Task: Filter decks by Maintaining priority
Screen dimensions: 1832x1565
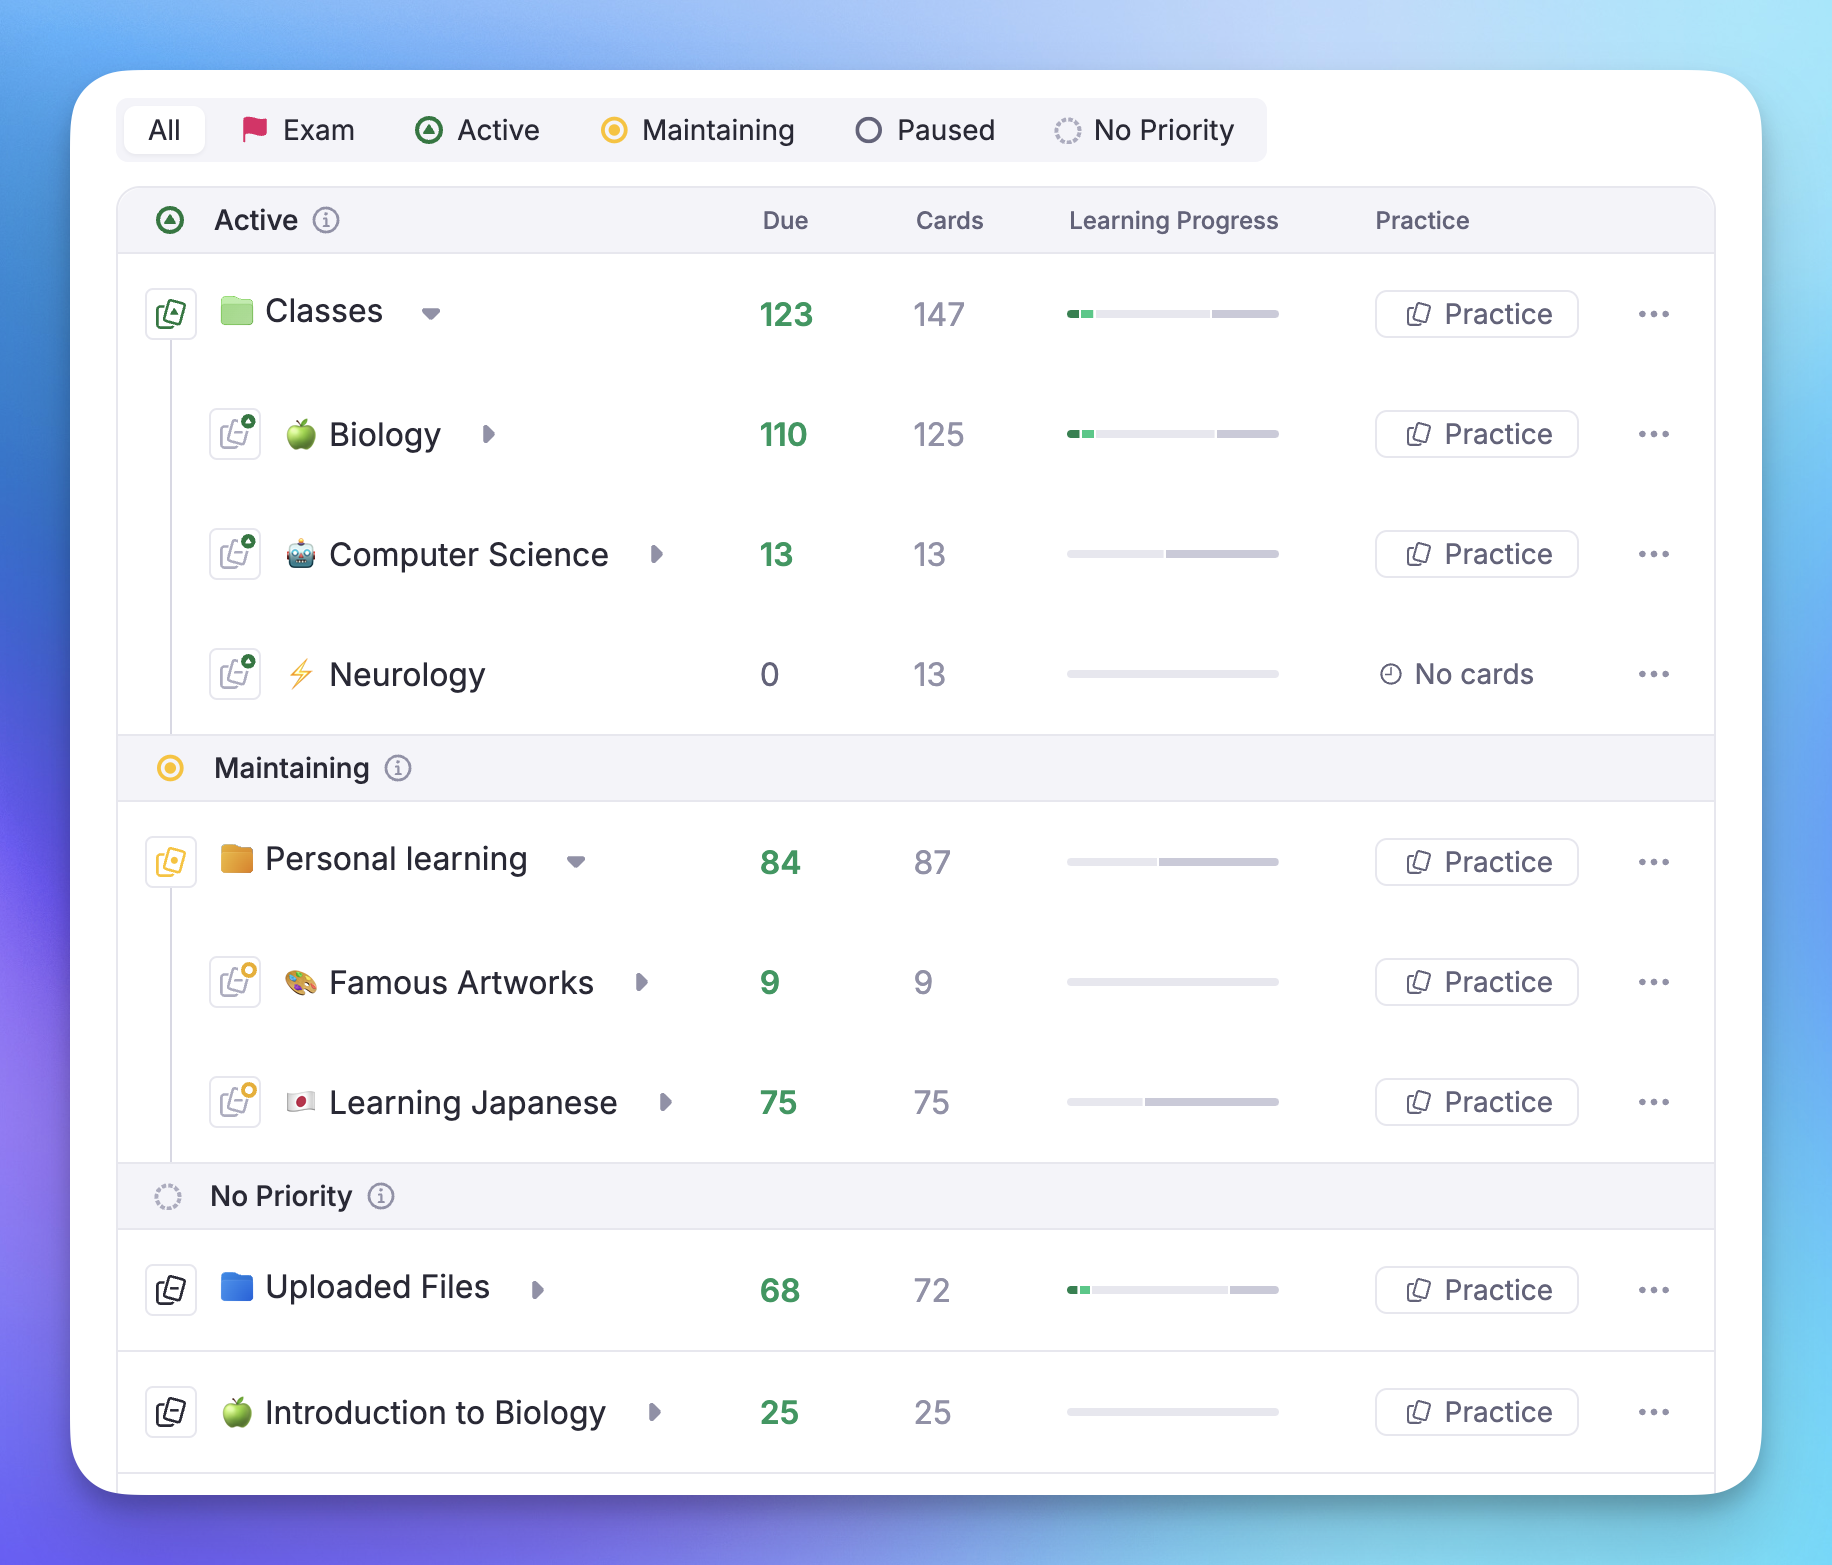Action: 697,130
